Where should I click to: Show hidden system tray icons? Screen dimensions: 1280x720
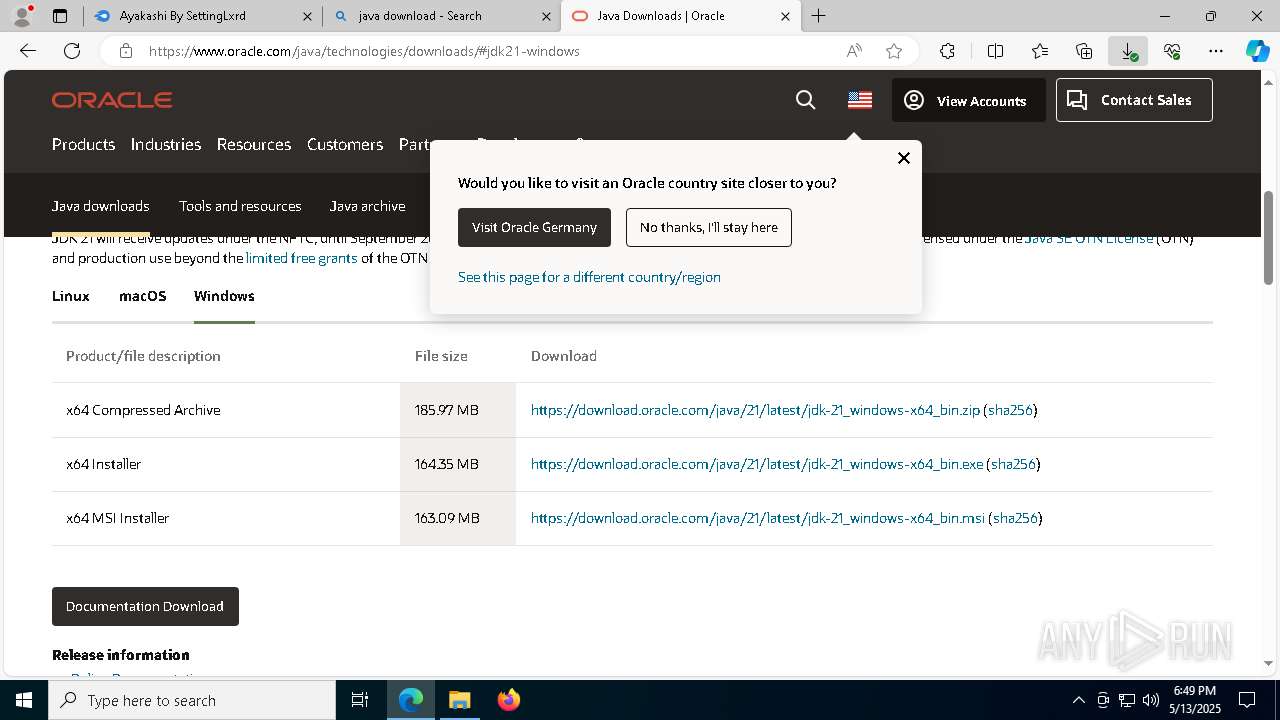[x=1078, y=700]
